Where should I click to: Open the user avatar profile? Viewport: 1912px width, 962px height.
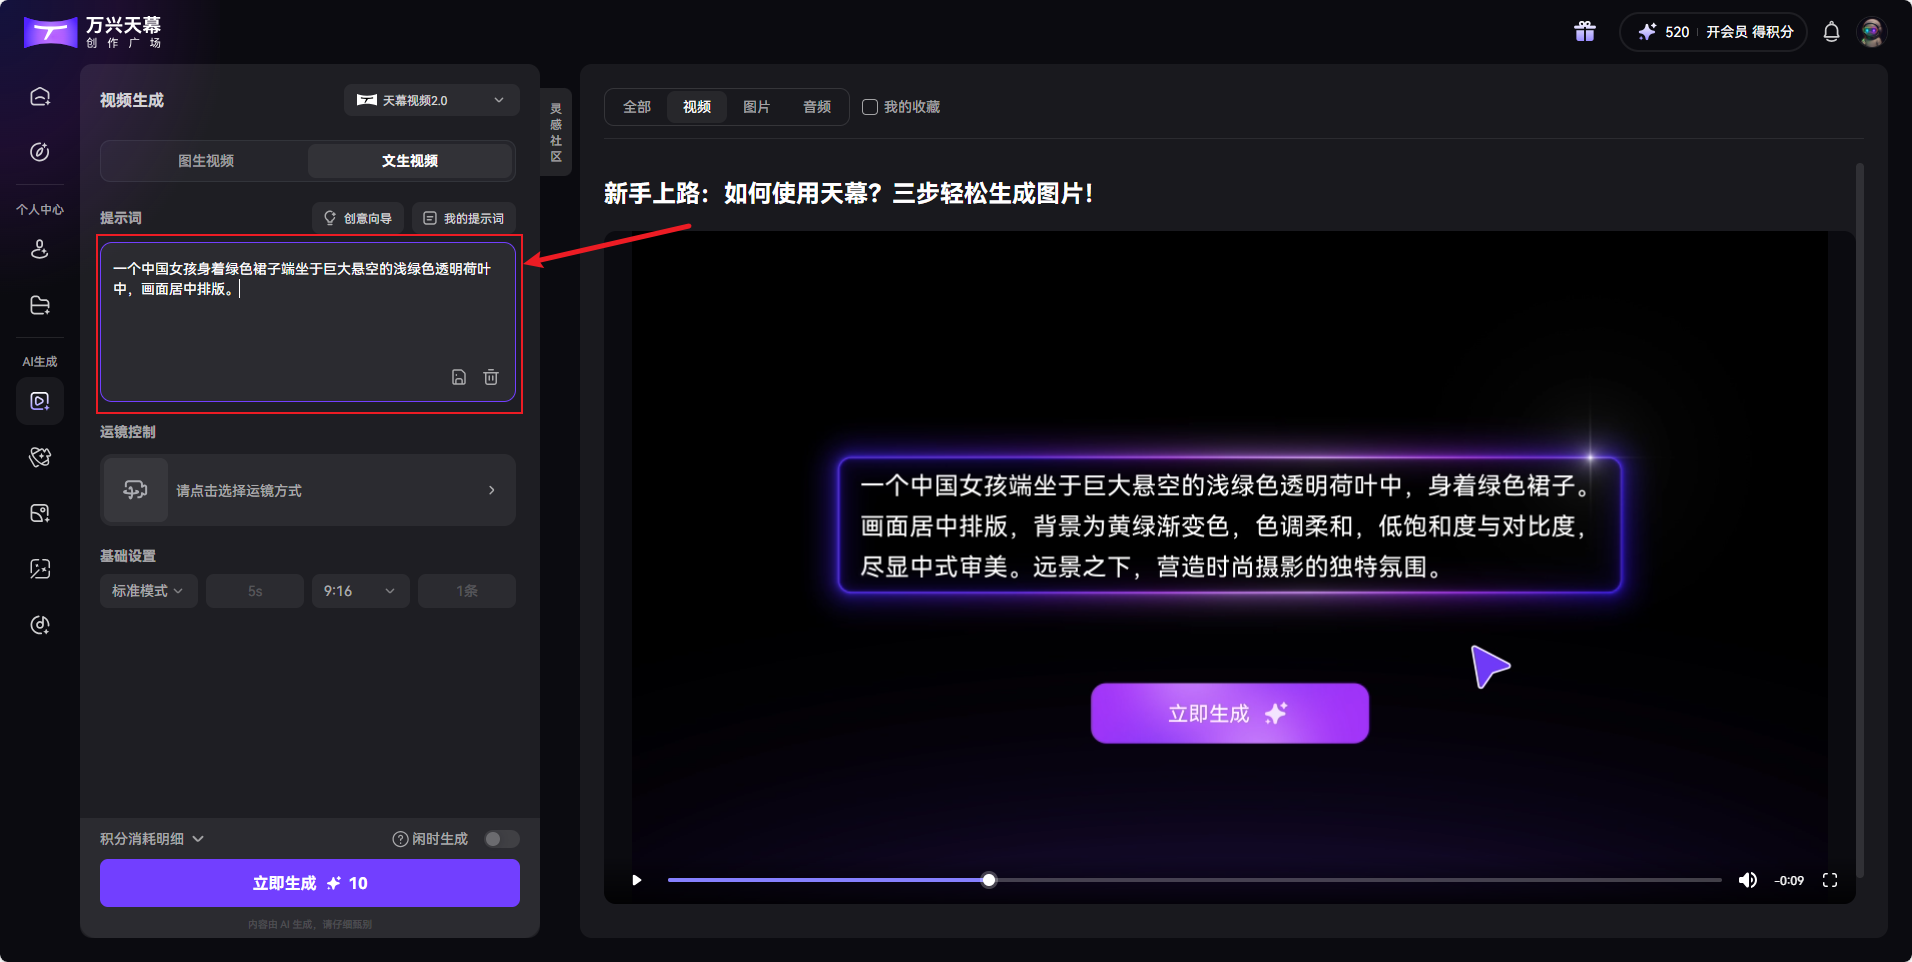point(1872,32)
